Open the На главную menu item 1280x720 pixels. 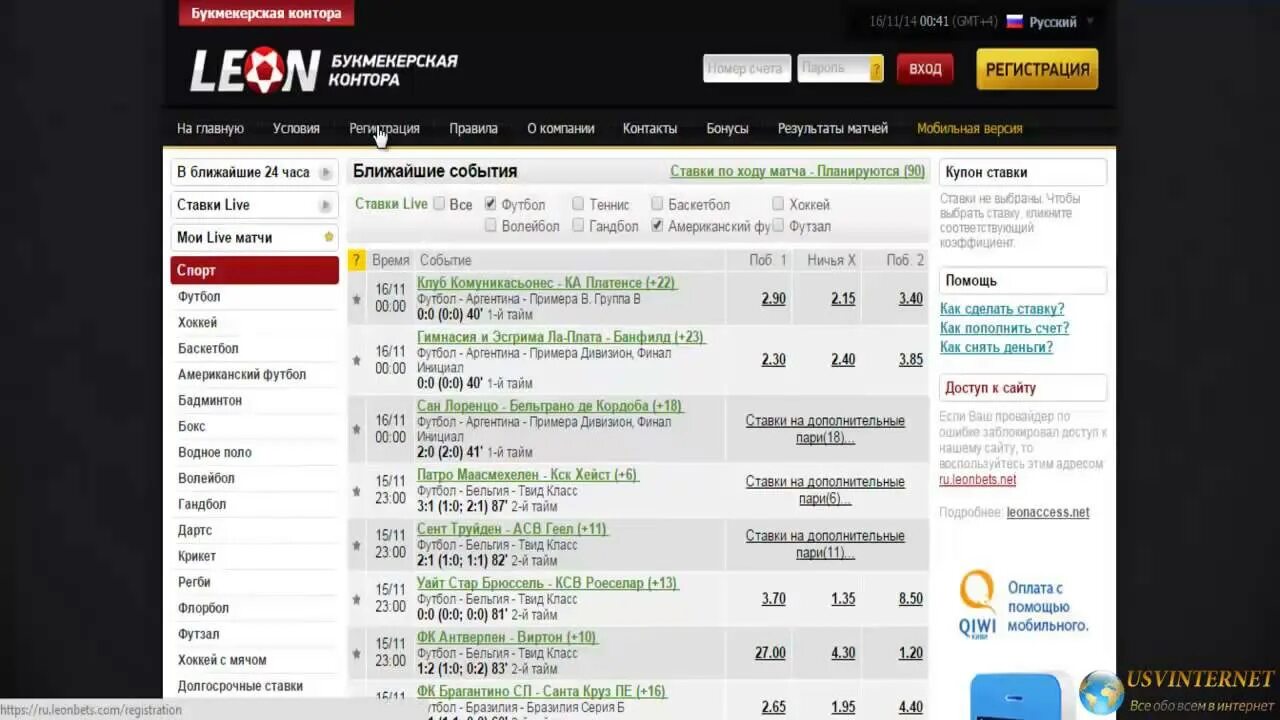click(x=210, y=128)
